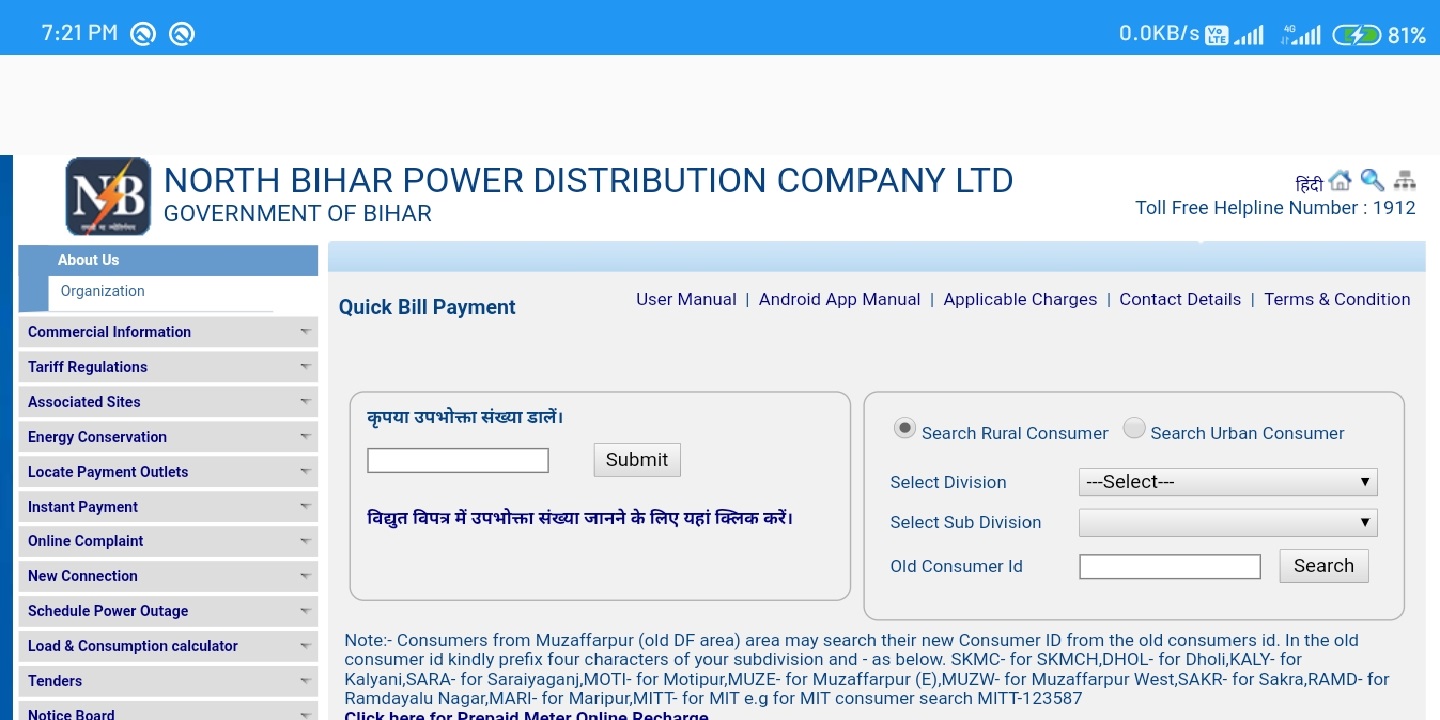Click the Hindi link to find consumer number
Image resolution: width=1440 pixels, height=720 pixels.
[x=580, y=518]
